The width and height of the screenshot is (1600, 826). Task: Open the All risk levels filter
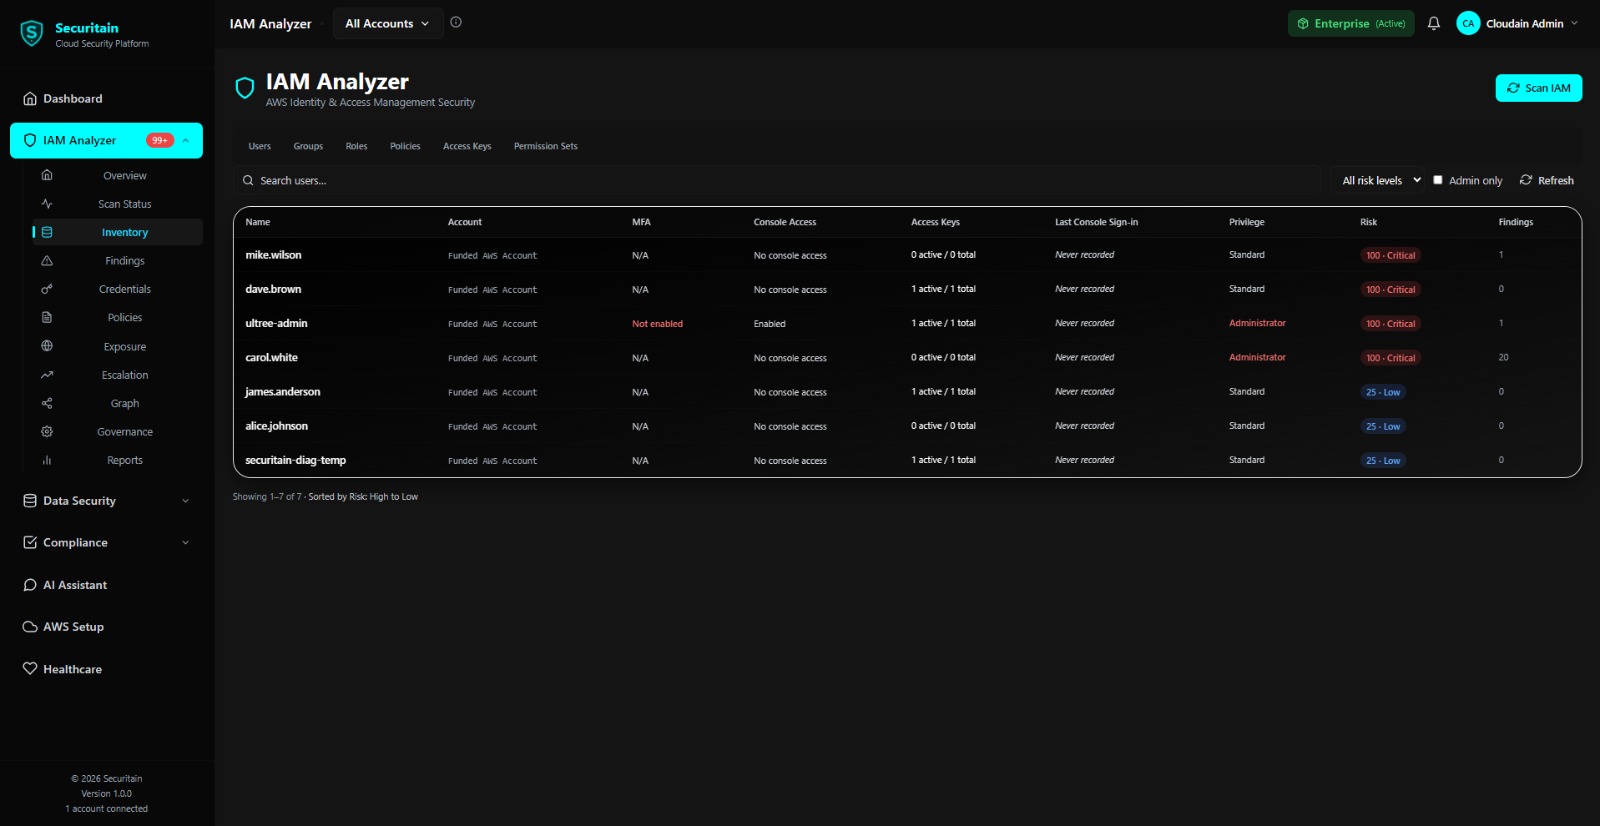click(x=1381, y=180)
